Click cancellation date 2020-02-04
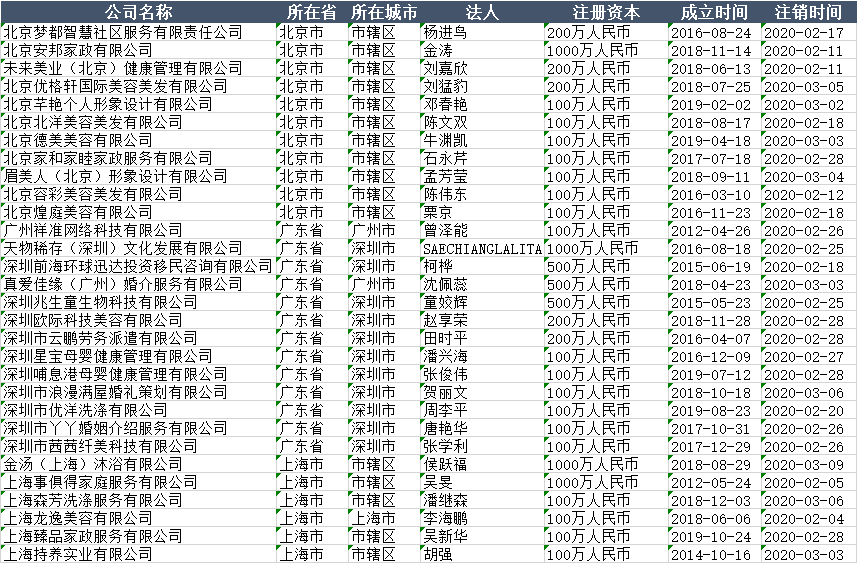The height and width of the screenshot is (563, 857). pyautogui.click(x=808, y=519)
